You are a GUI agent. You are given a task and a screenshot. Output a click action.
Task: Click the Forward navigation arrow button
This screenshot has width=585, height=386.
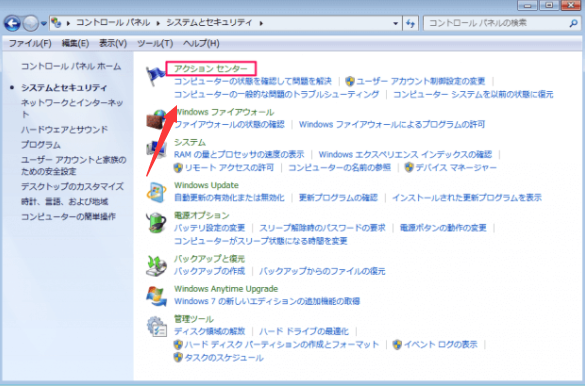click(31, 23)
